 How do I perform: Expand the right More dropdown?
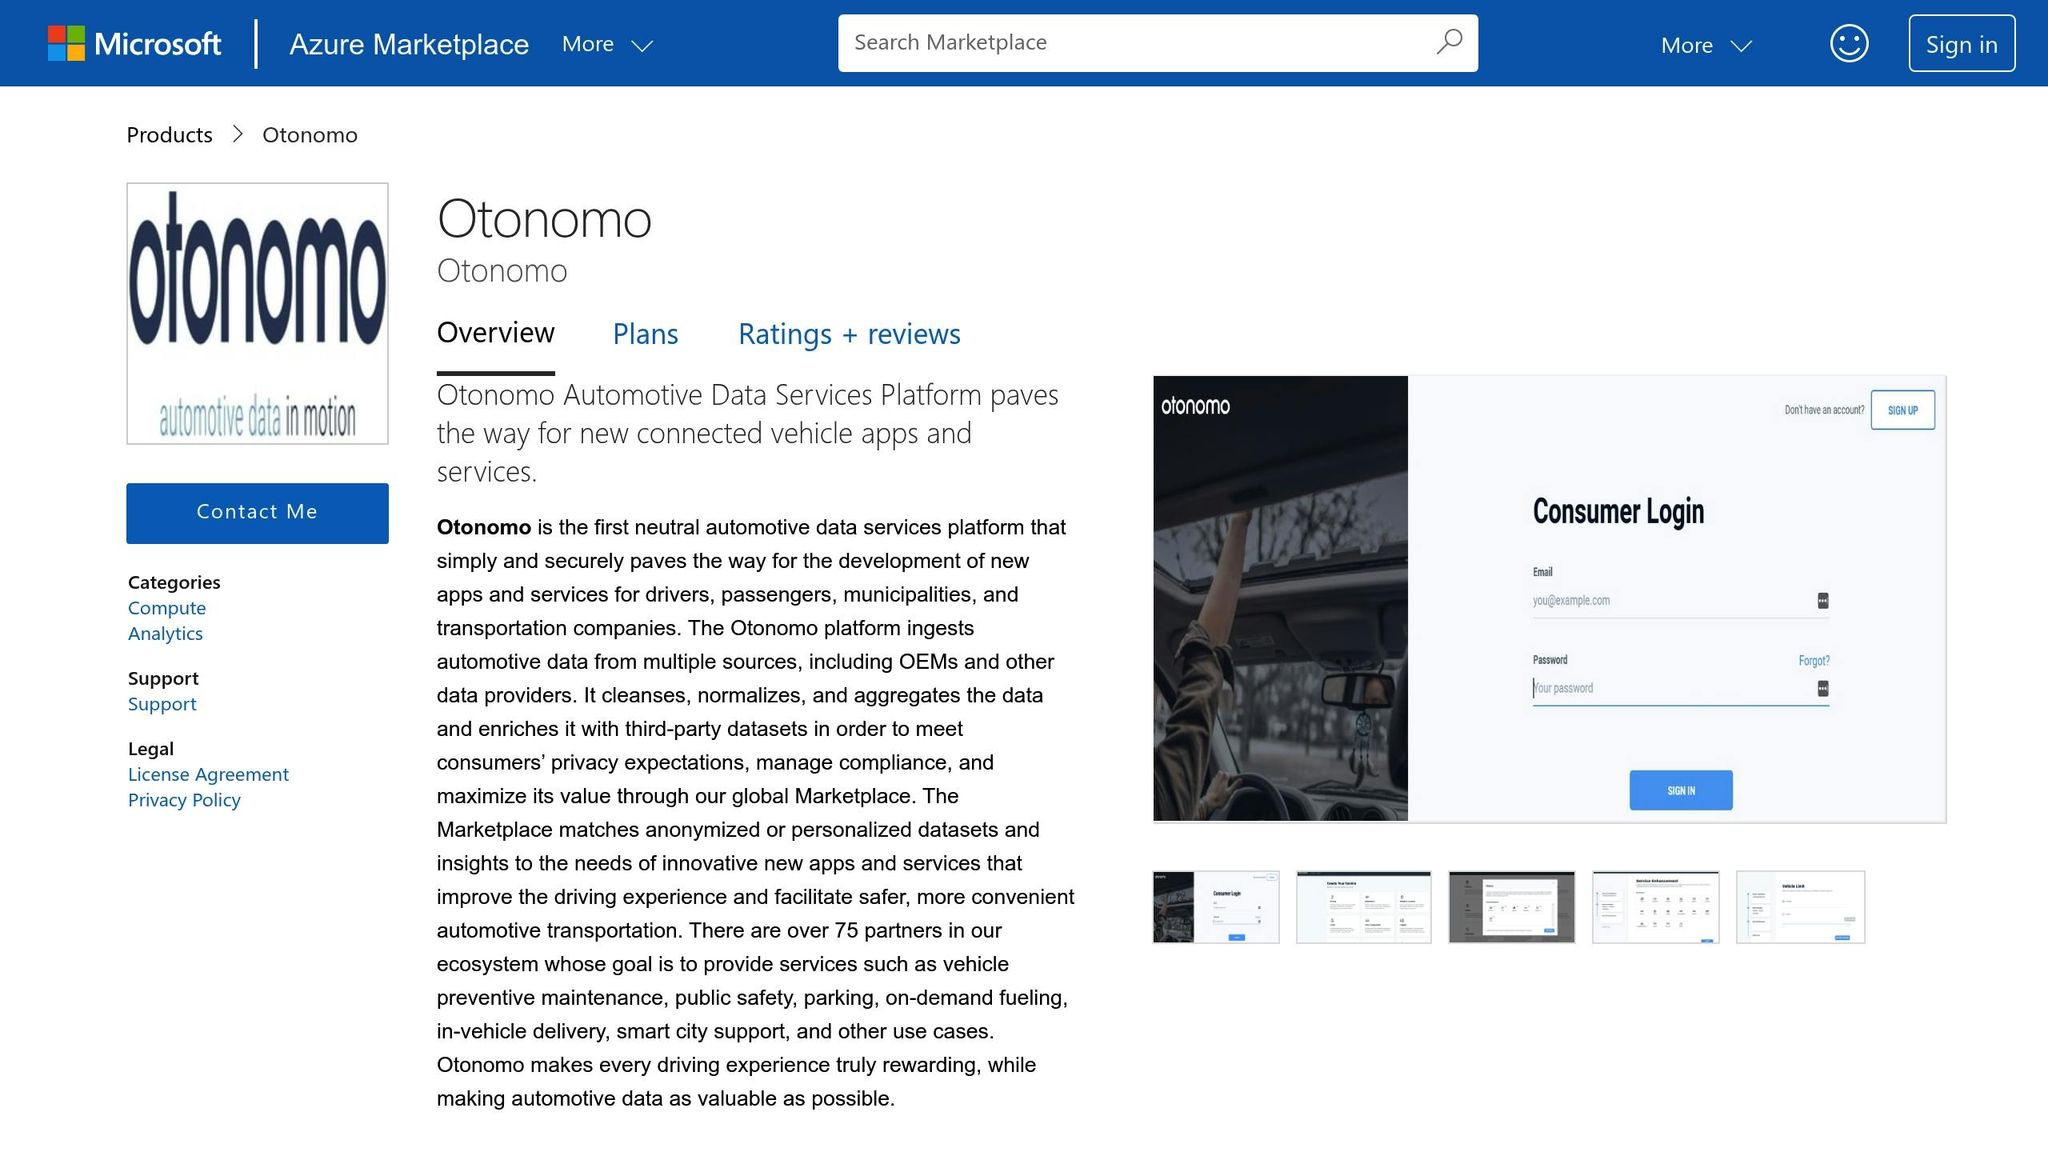point(1706,45)
